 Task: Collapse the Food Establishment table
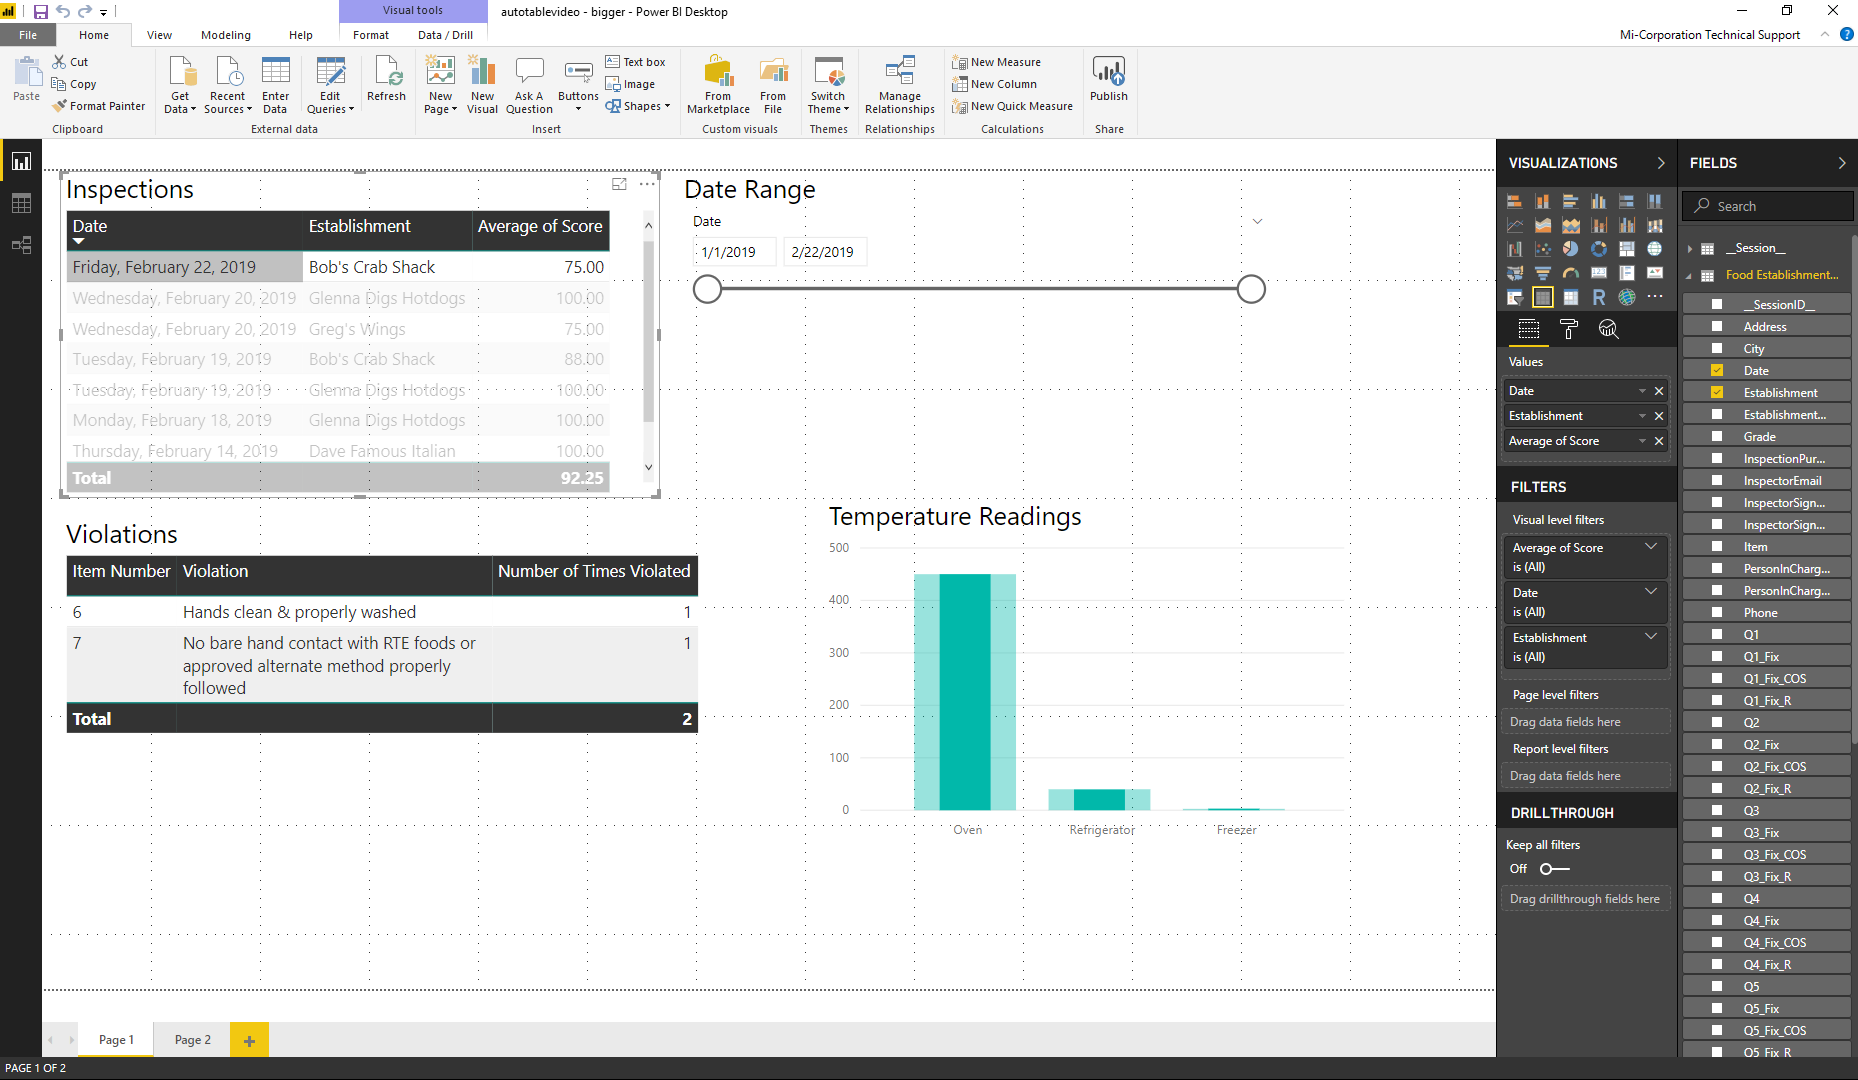1690,275
